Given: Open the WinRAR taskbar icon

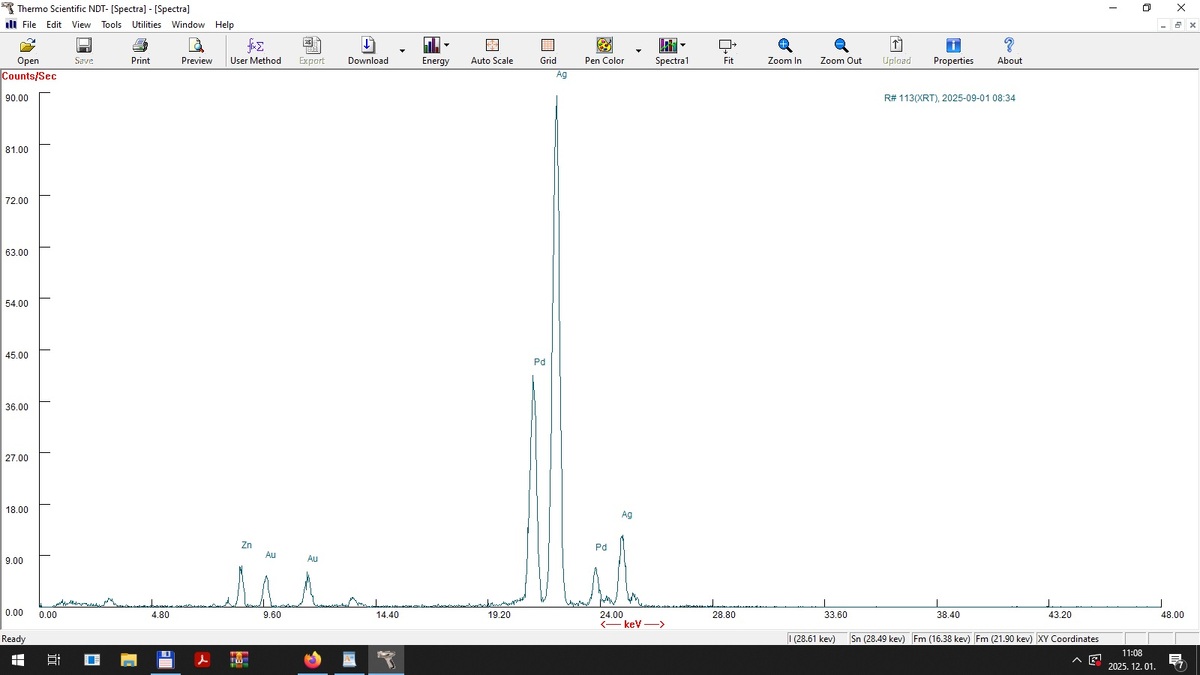Looking at the screenshot, I should [x=239, y=660].
